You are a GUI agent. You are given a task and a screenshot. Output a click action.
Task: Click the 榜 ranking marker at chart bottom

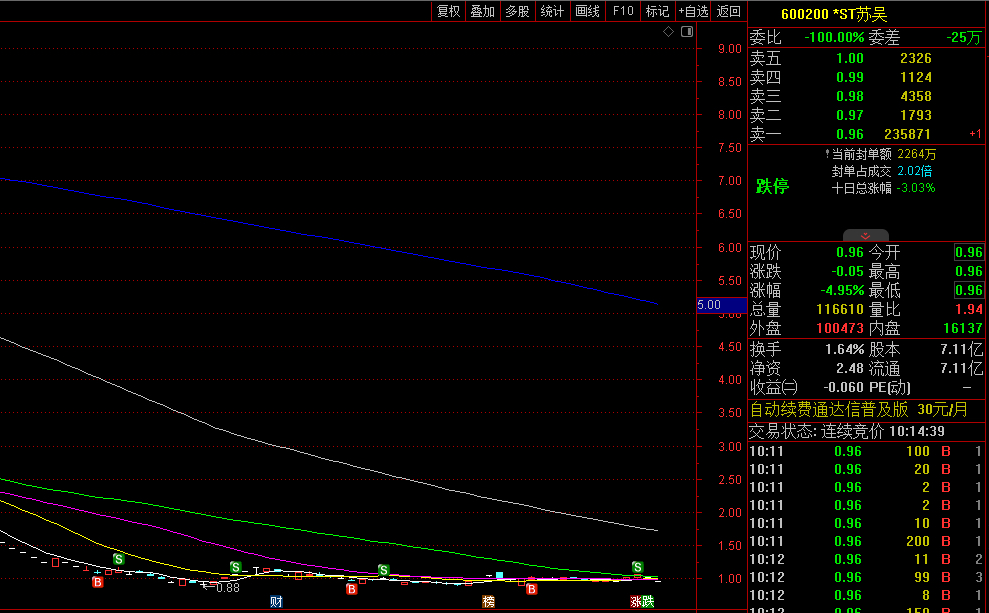(x=489, y=602)
